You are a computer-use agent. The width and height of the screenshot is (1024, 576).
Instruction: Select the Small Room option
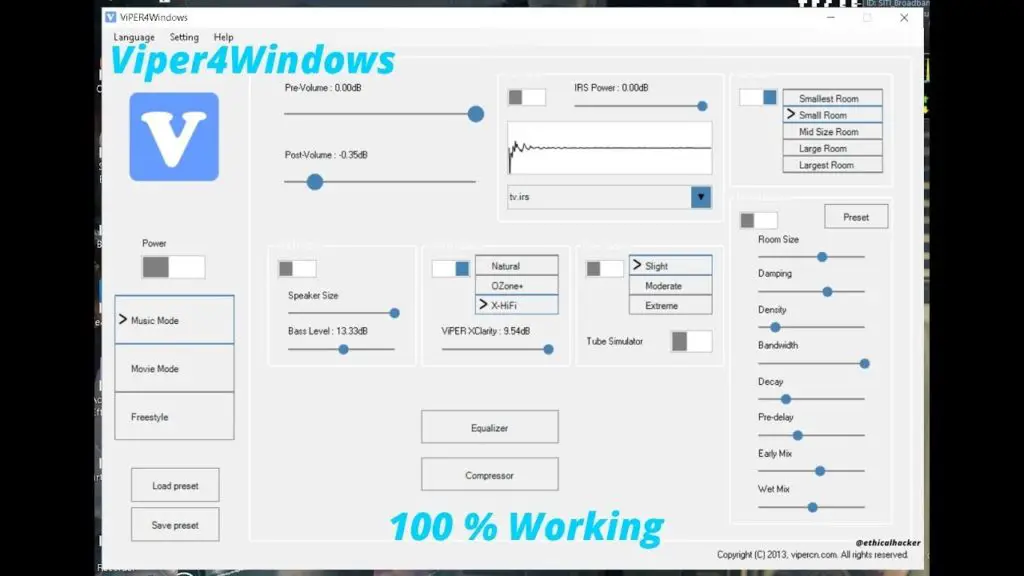[833, 115]
